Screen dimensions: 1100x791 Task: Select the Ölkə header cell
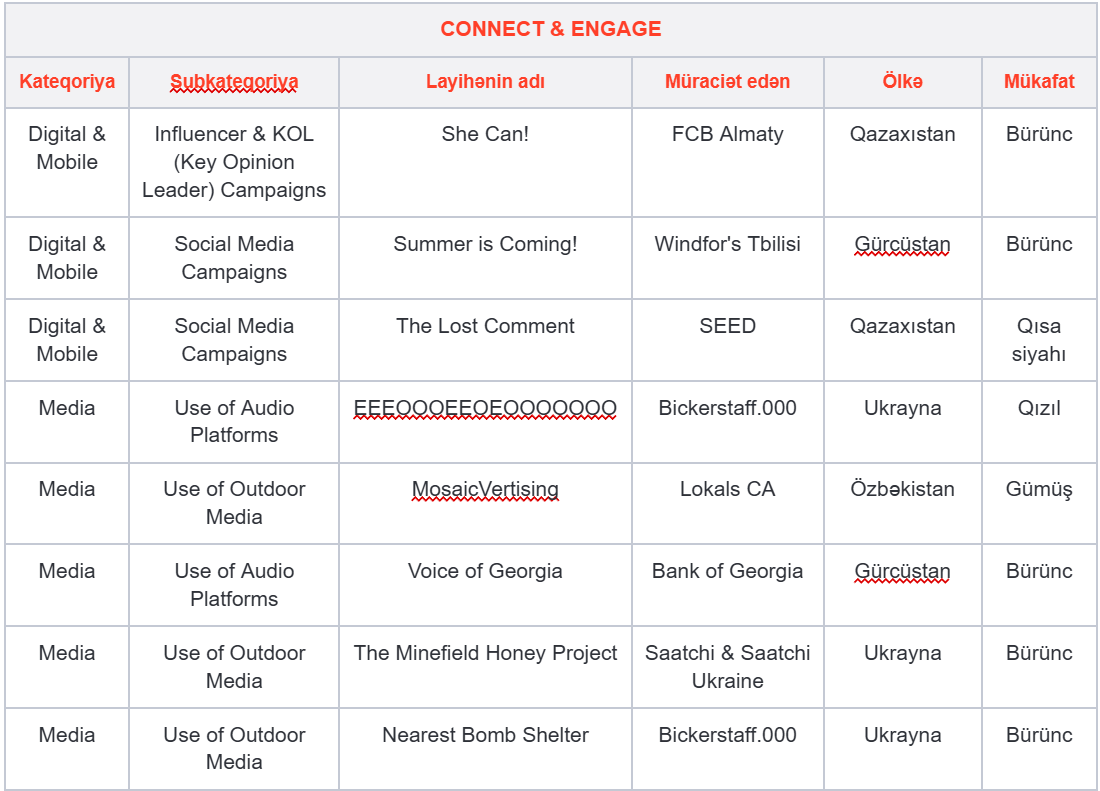tap(902, 81)
